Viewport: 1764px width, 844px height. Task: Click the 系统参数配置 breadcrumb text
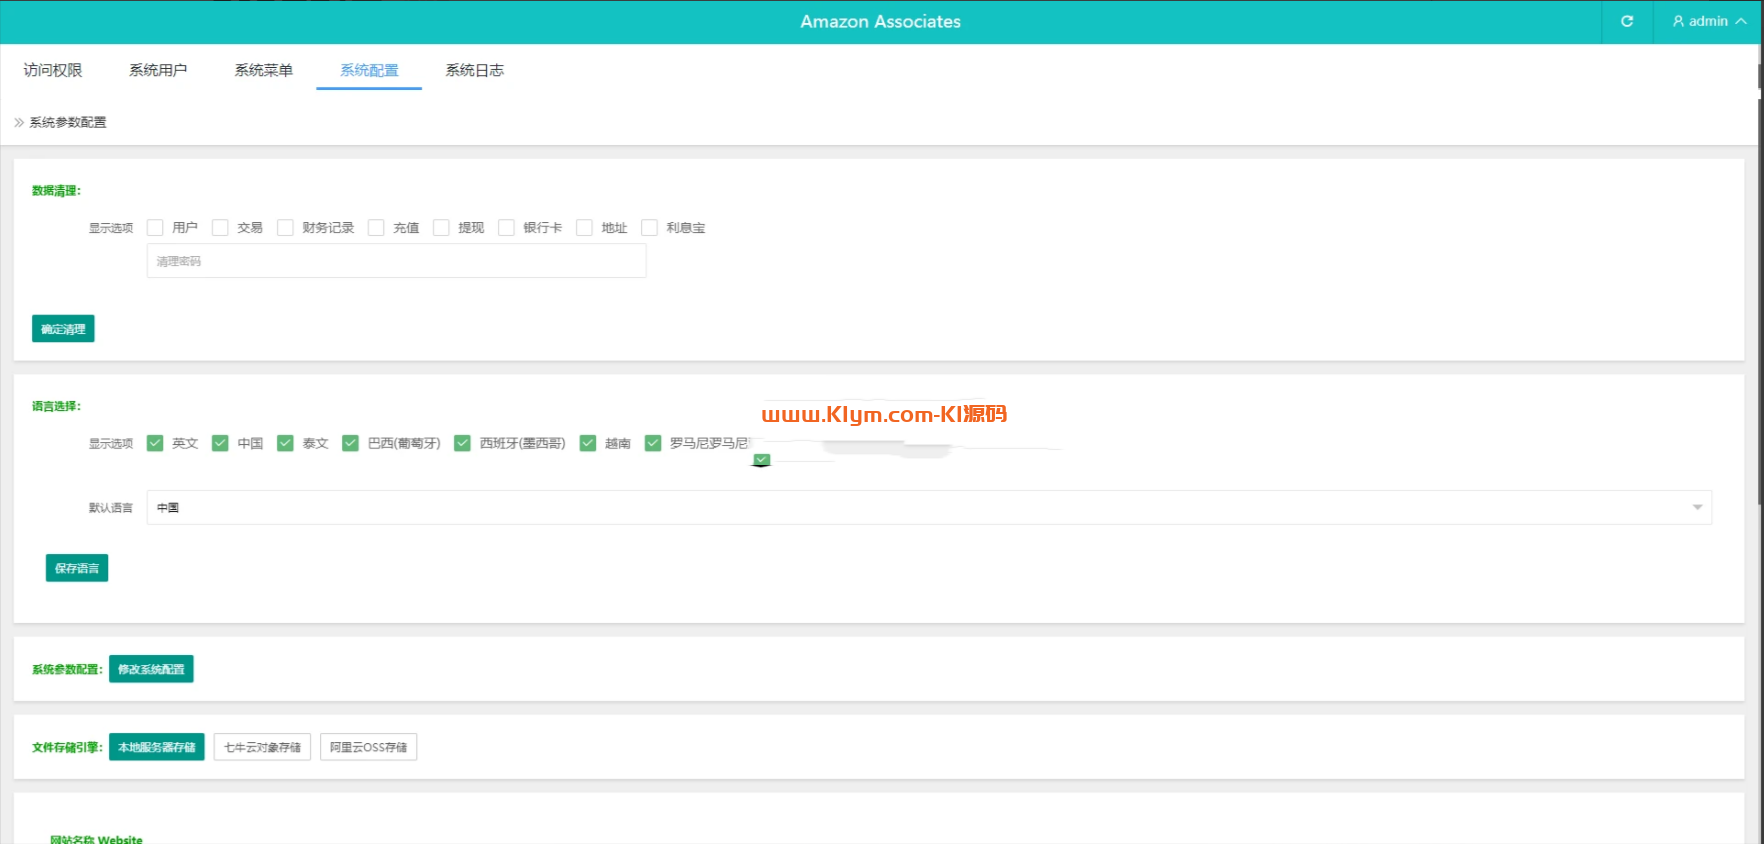click(x=68, y=122)
